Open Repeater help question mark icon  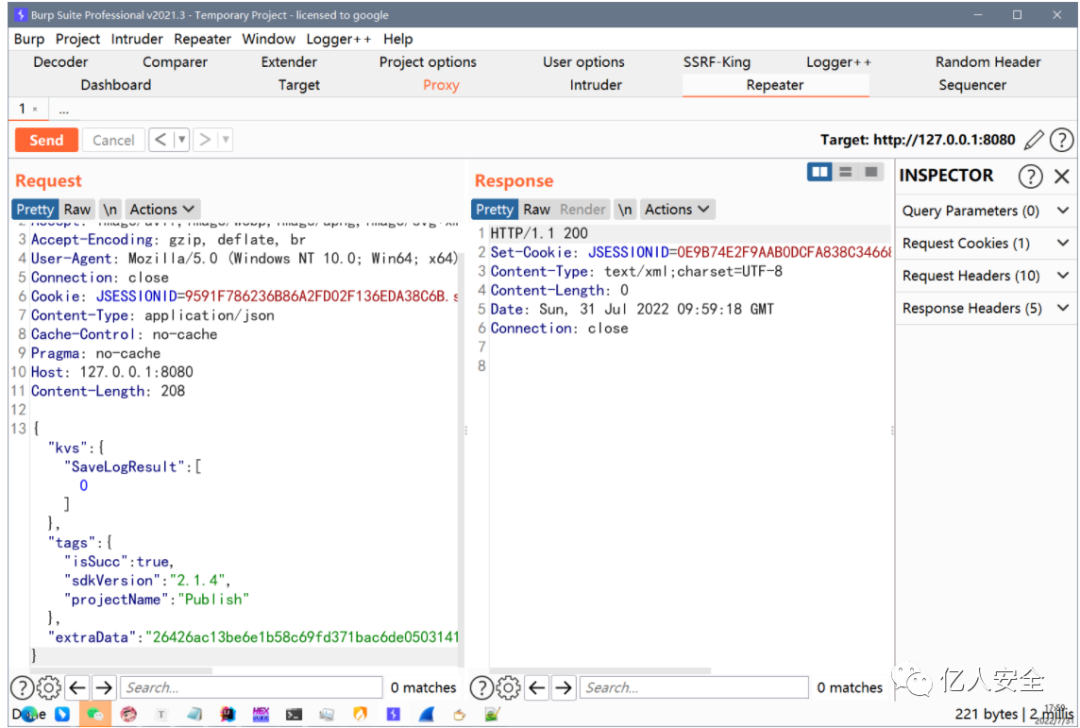pyautogui.click(x=1061, y=141)
